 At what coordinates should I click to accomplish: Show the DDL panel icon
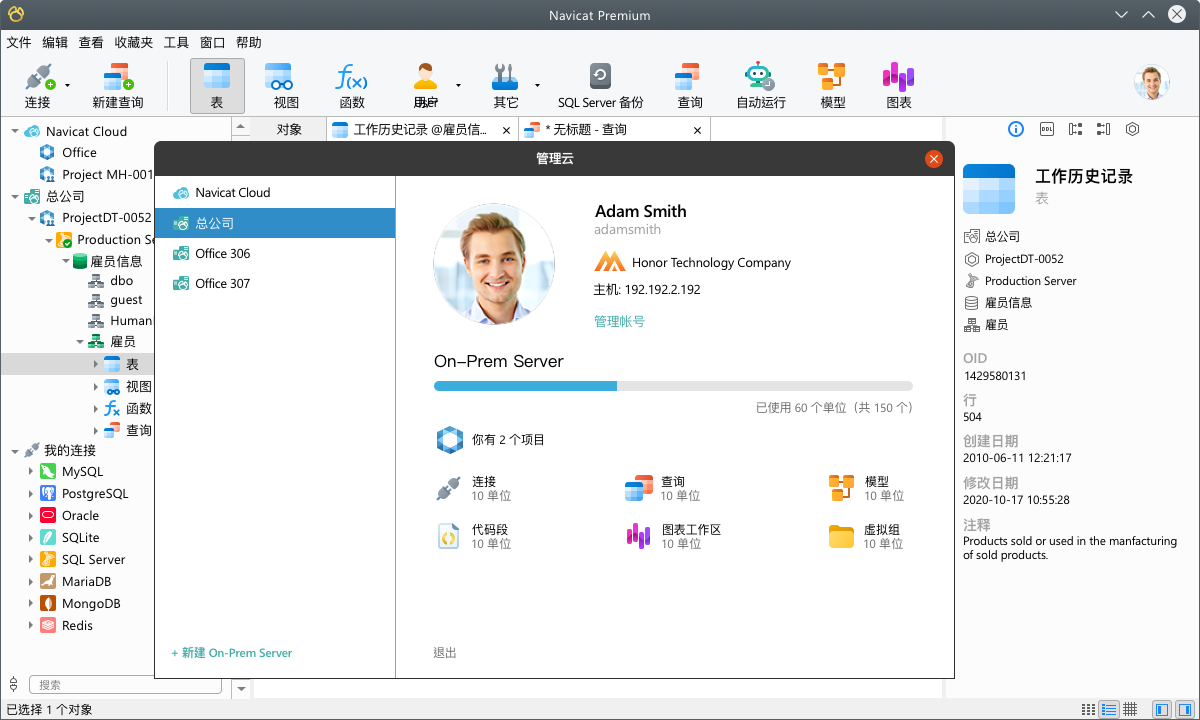coord(1047,129)
